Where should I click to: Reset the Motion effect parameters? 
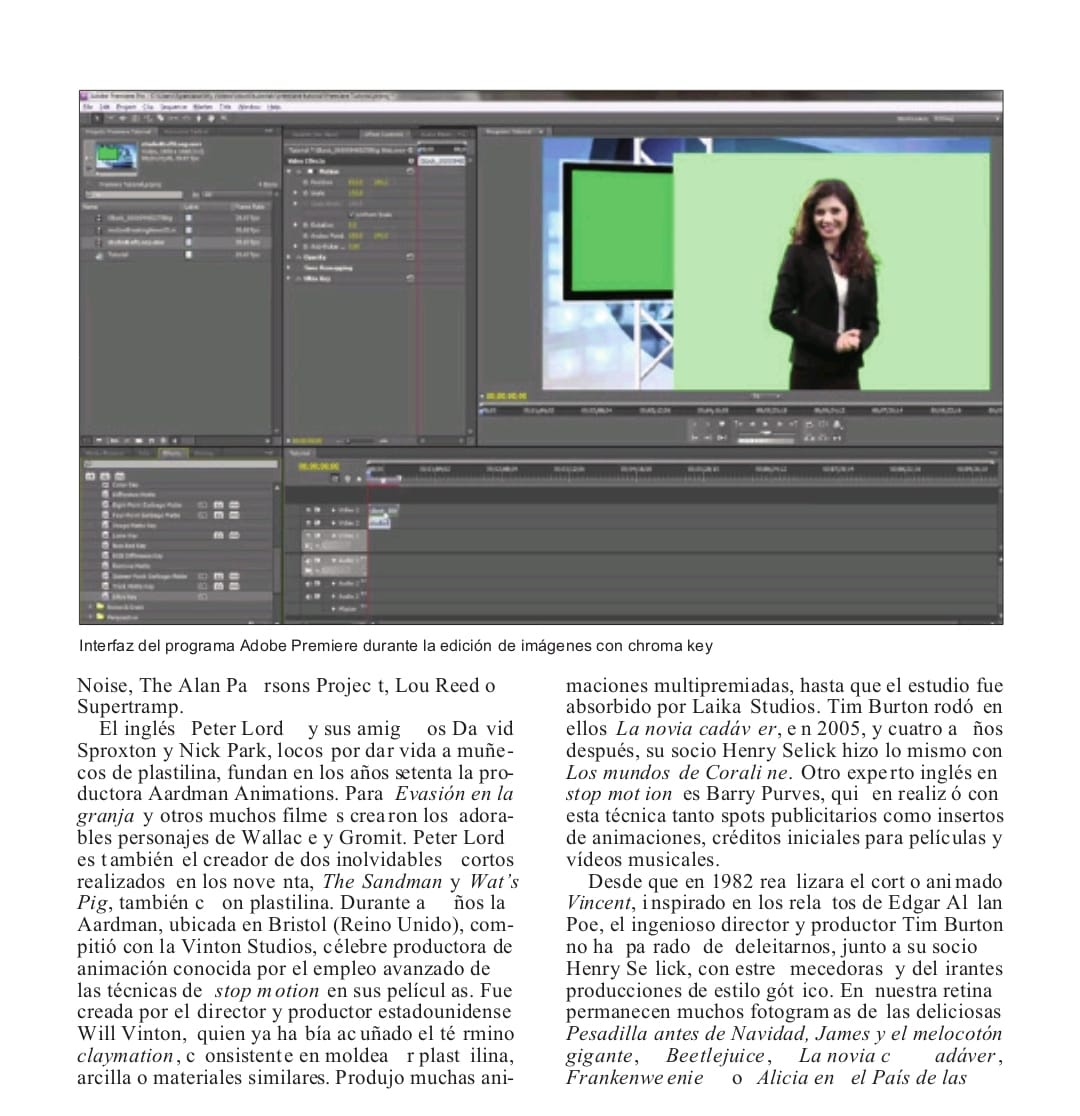(410, 171)
